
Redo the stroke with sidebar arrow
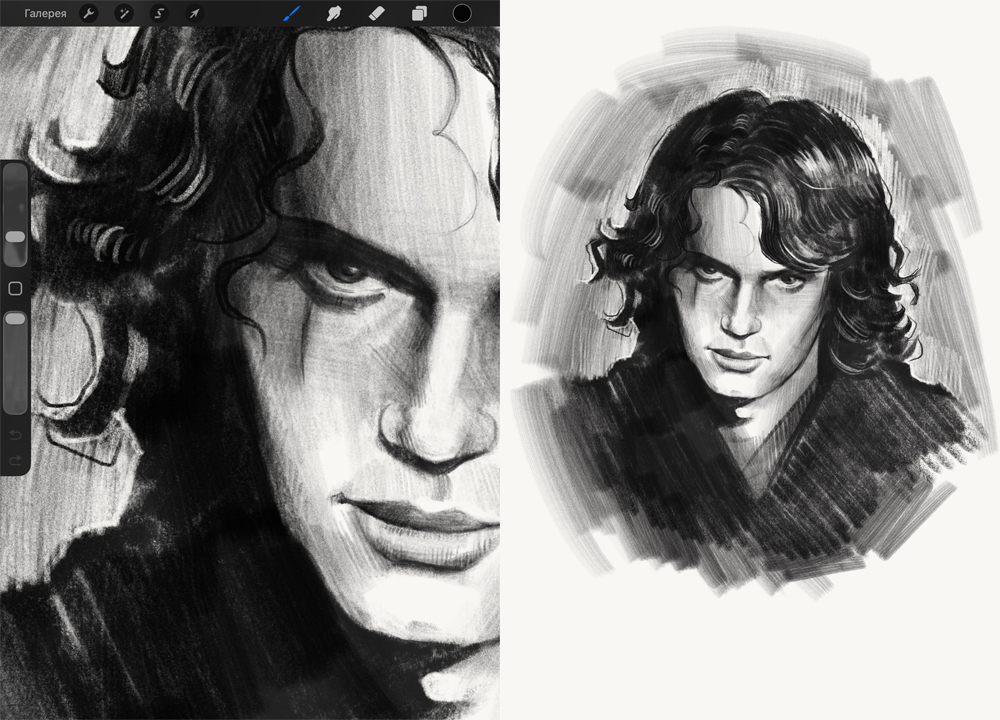pos(15,460)
